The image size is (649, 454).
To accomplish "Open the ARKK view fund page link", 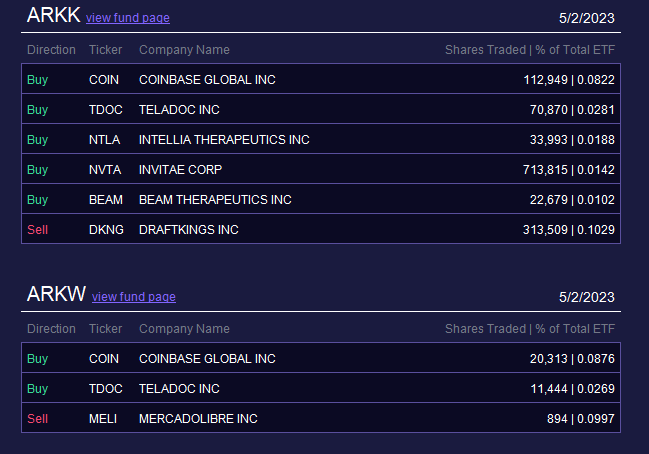I will (127, 18).
